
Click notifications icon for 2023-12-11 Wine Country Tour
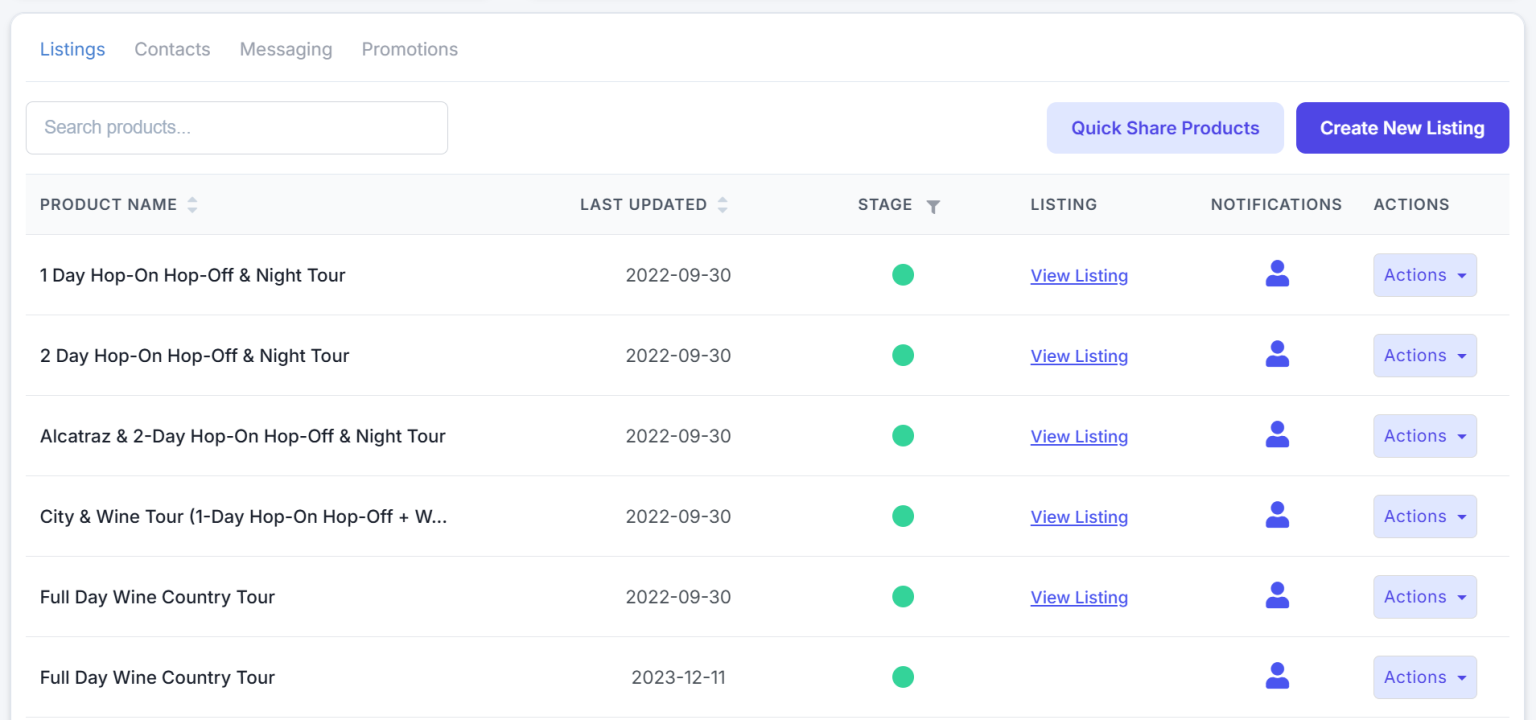click(1277, 676)
